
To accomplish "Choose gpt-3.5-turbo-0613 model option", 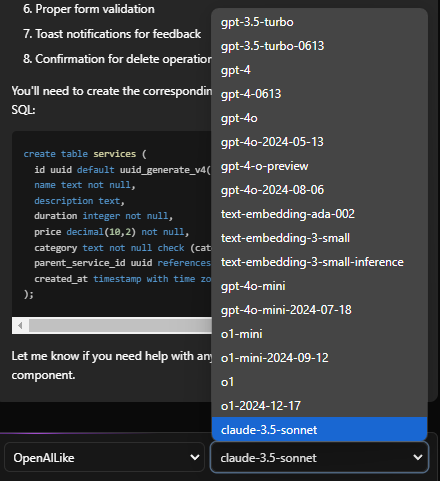I will click(x=319, y=46).
